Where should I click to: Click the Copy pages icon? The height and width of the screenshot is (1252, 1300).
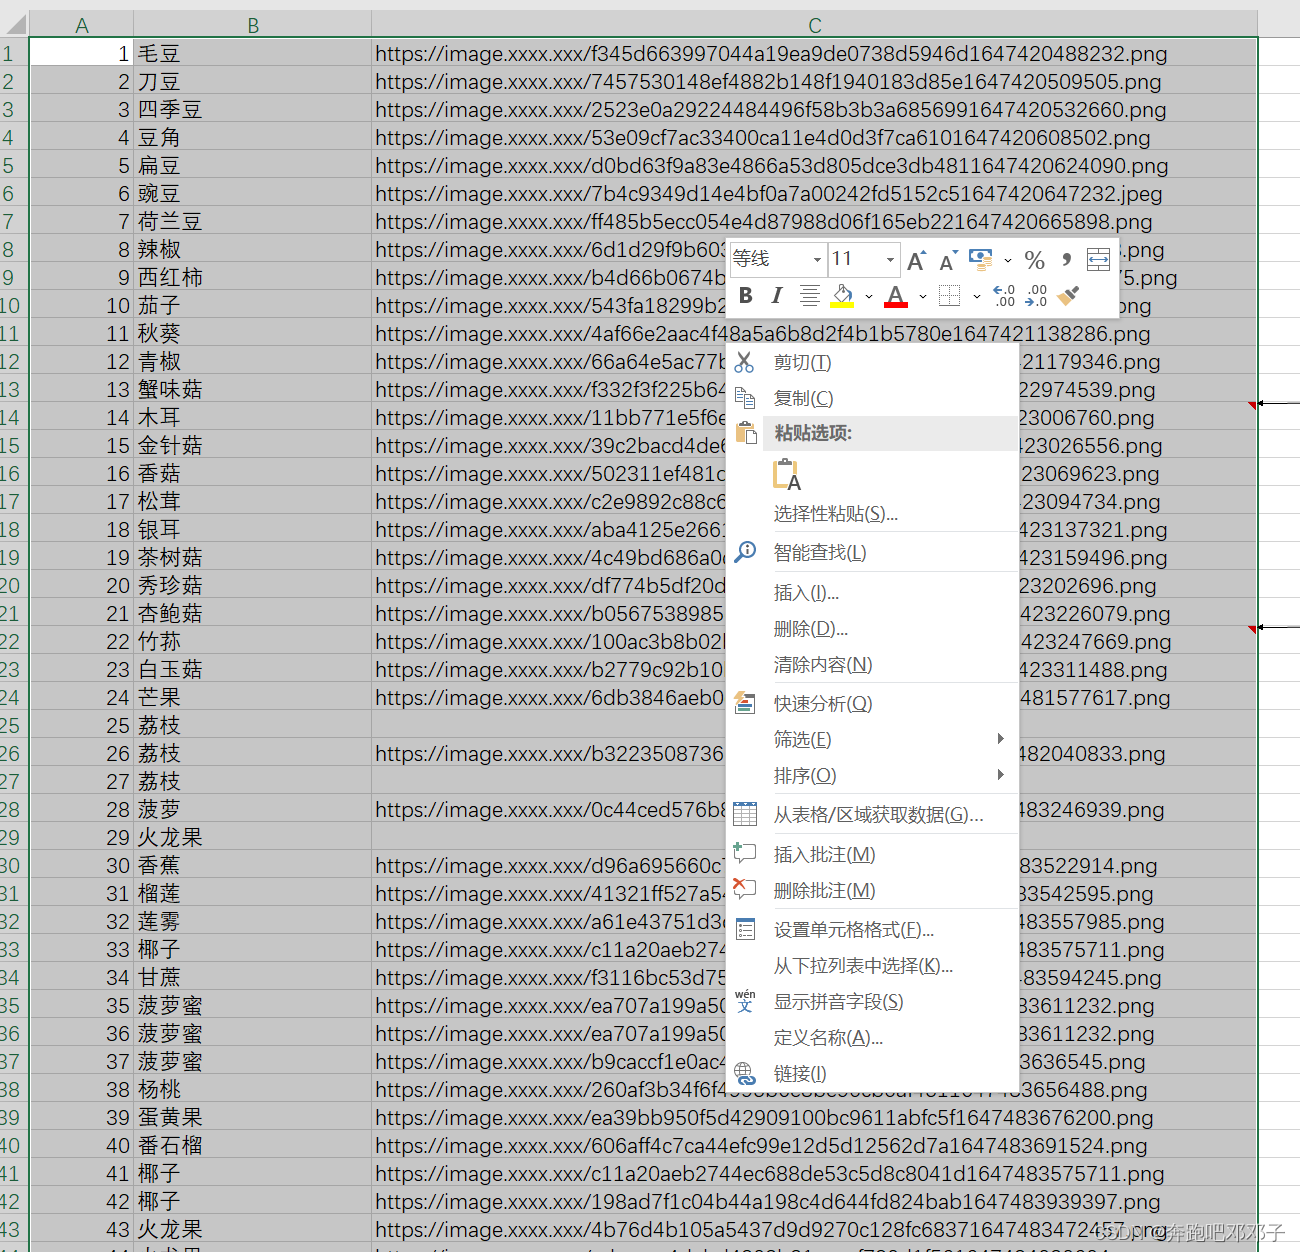pyautogui.click(x=745, y=398)
